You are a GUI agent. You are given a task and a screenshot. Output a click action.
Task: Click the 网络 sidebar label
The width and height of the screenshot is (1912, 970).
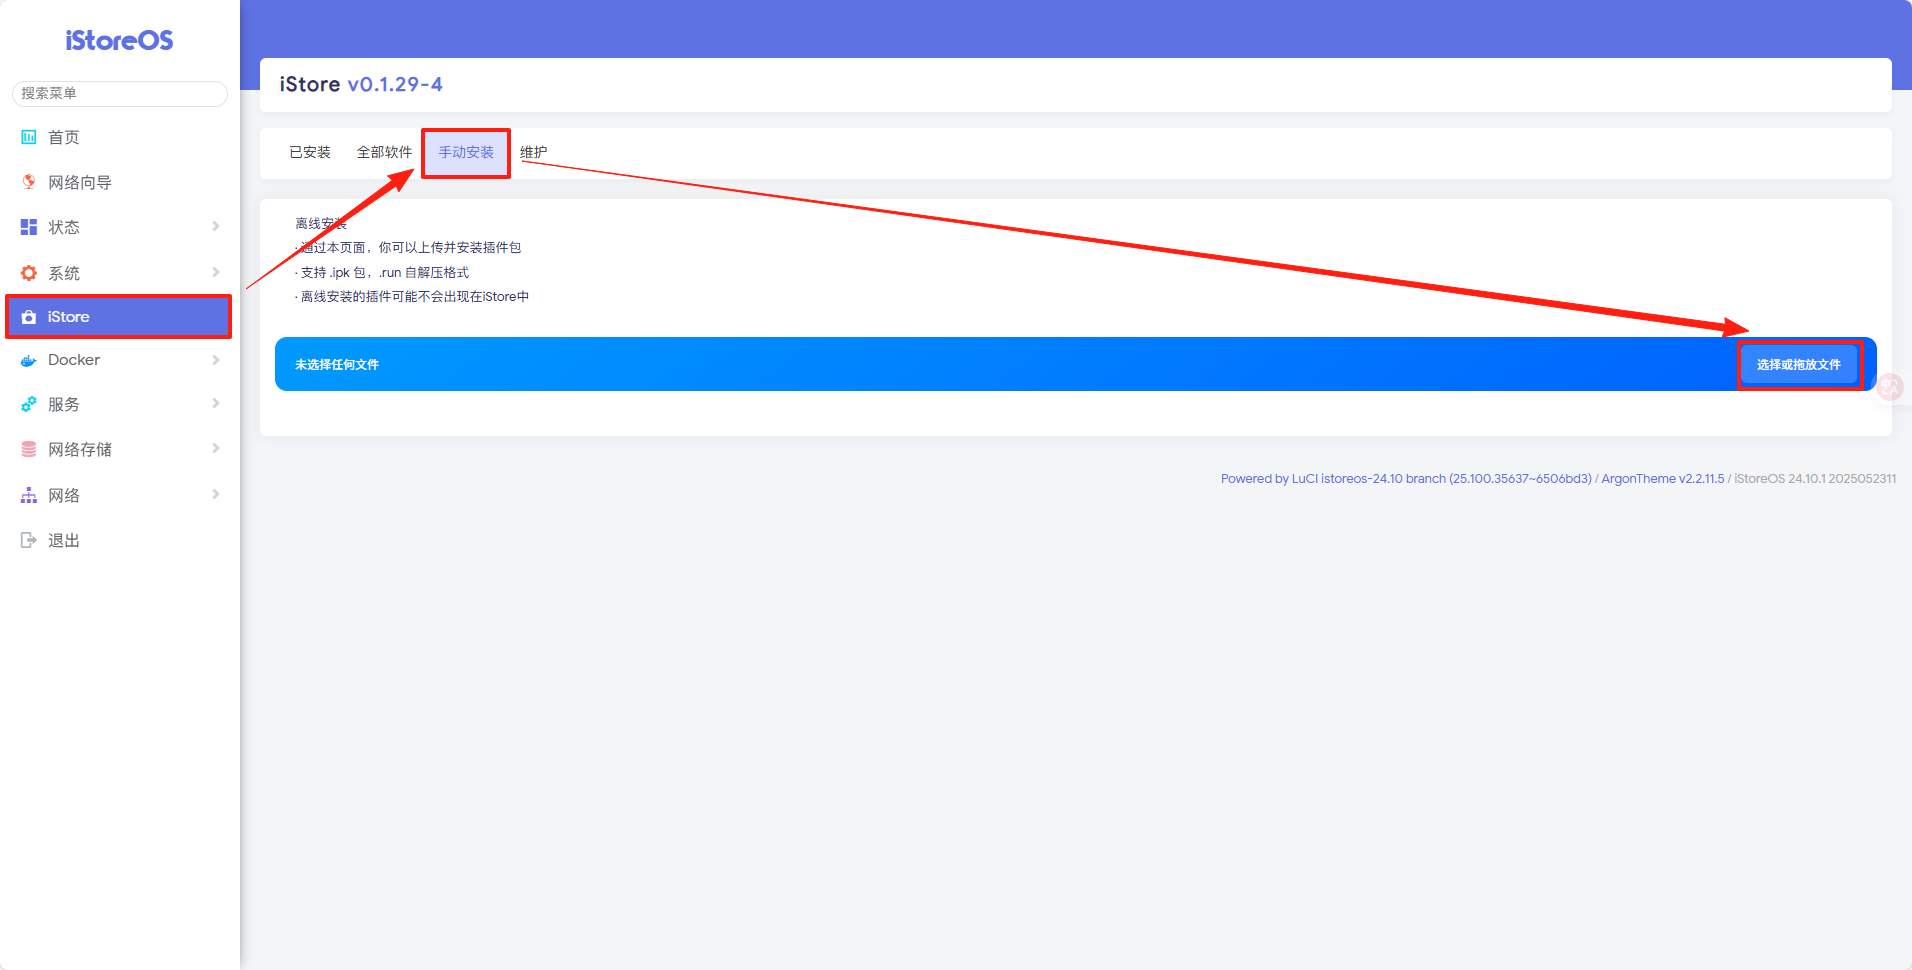tap(64, 495)
